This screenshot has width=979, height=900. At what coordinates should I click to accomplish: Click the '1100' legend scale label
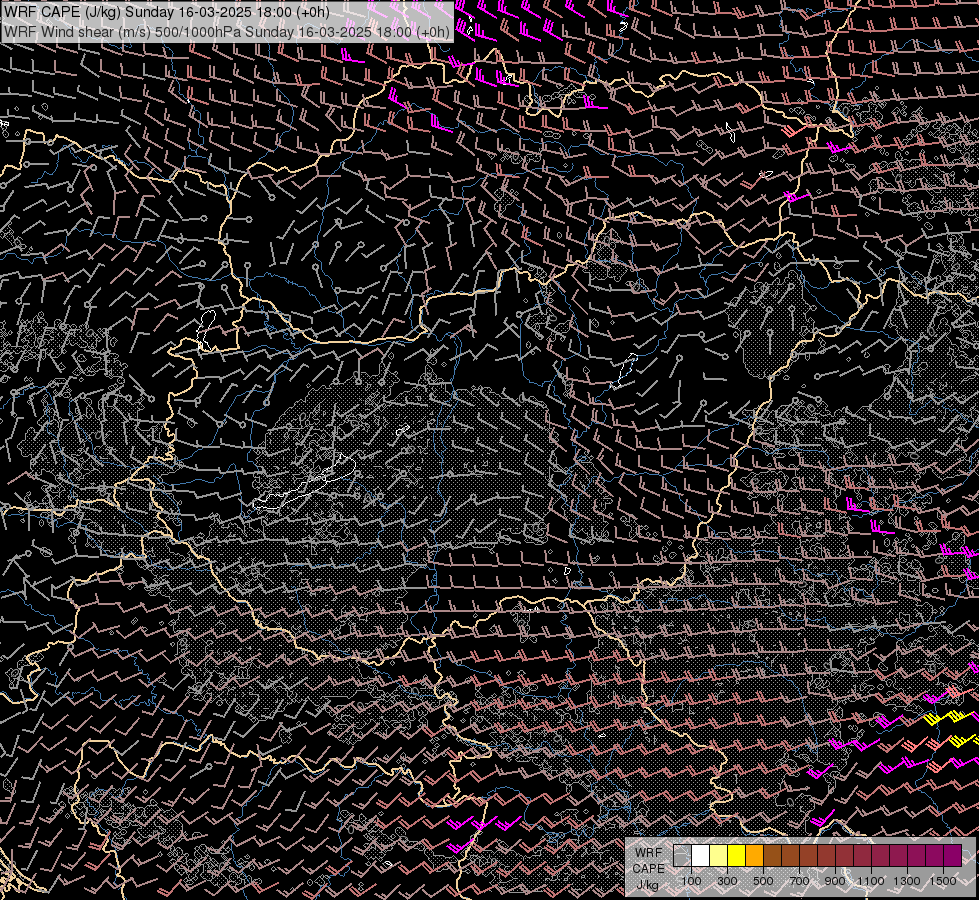(x=870, y=881)
